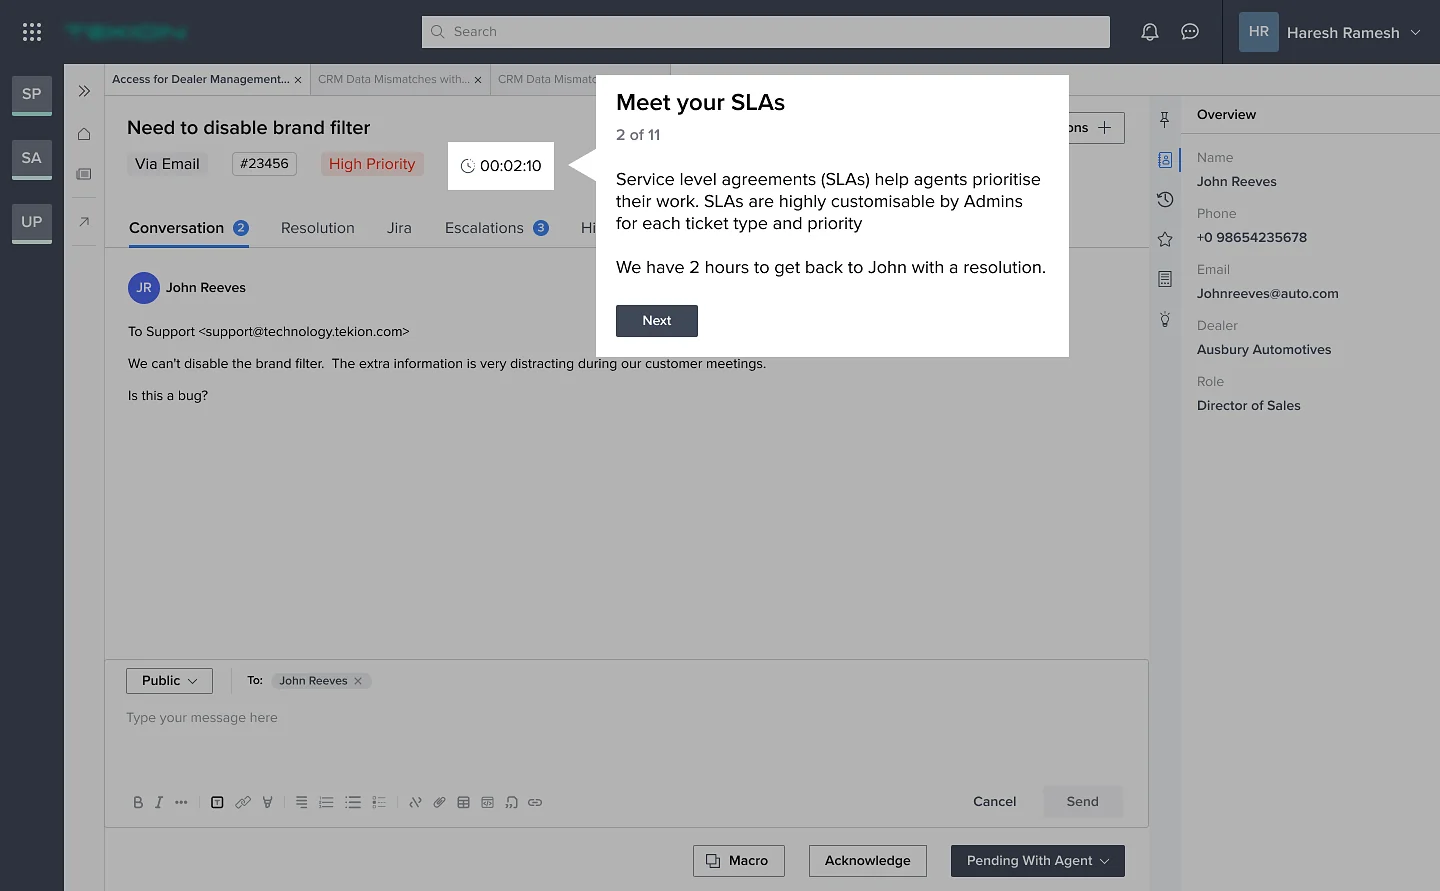Click the bulleted list icon

point(353,802)
